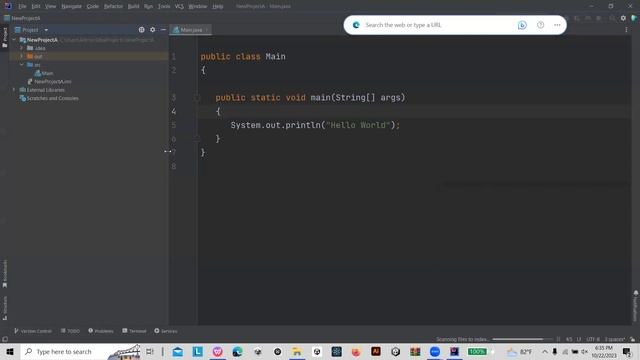This screenshot has width=640, height=360.
Task: Open the Terminal tool window
Action: pos(134,331)
